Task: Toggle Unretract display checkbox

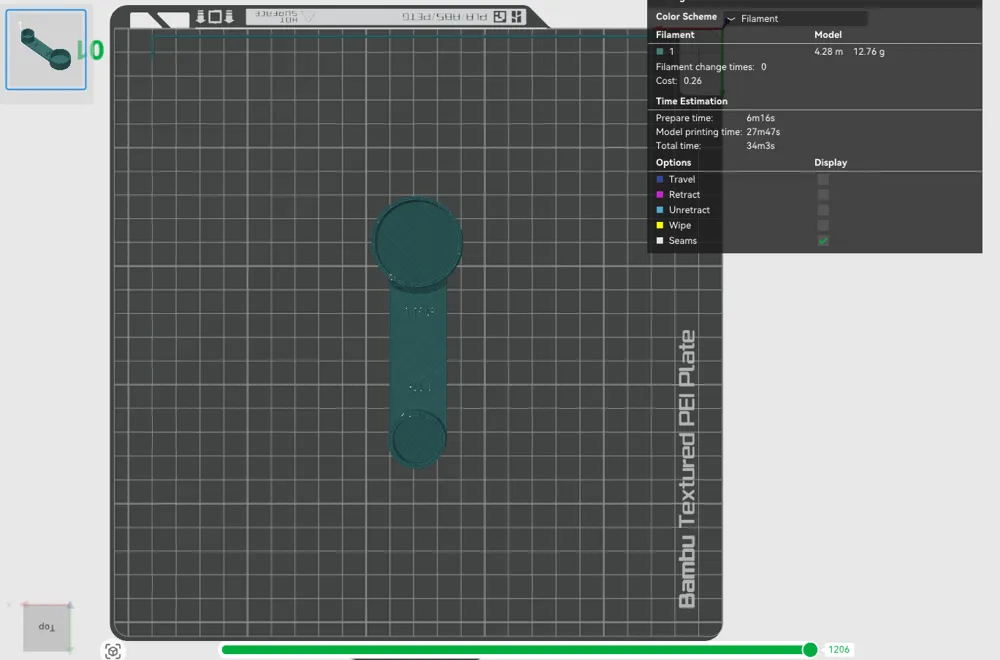Action: click(823, 210)
